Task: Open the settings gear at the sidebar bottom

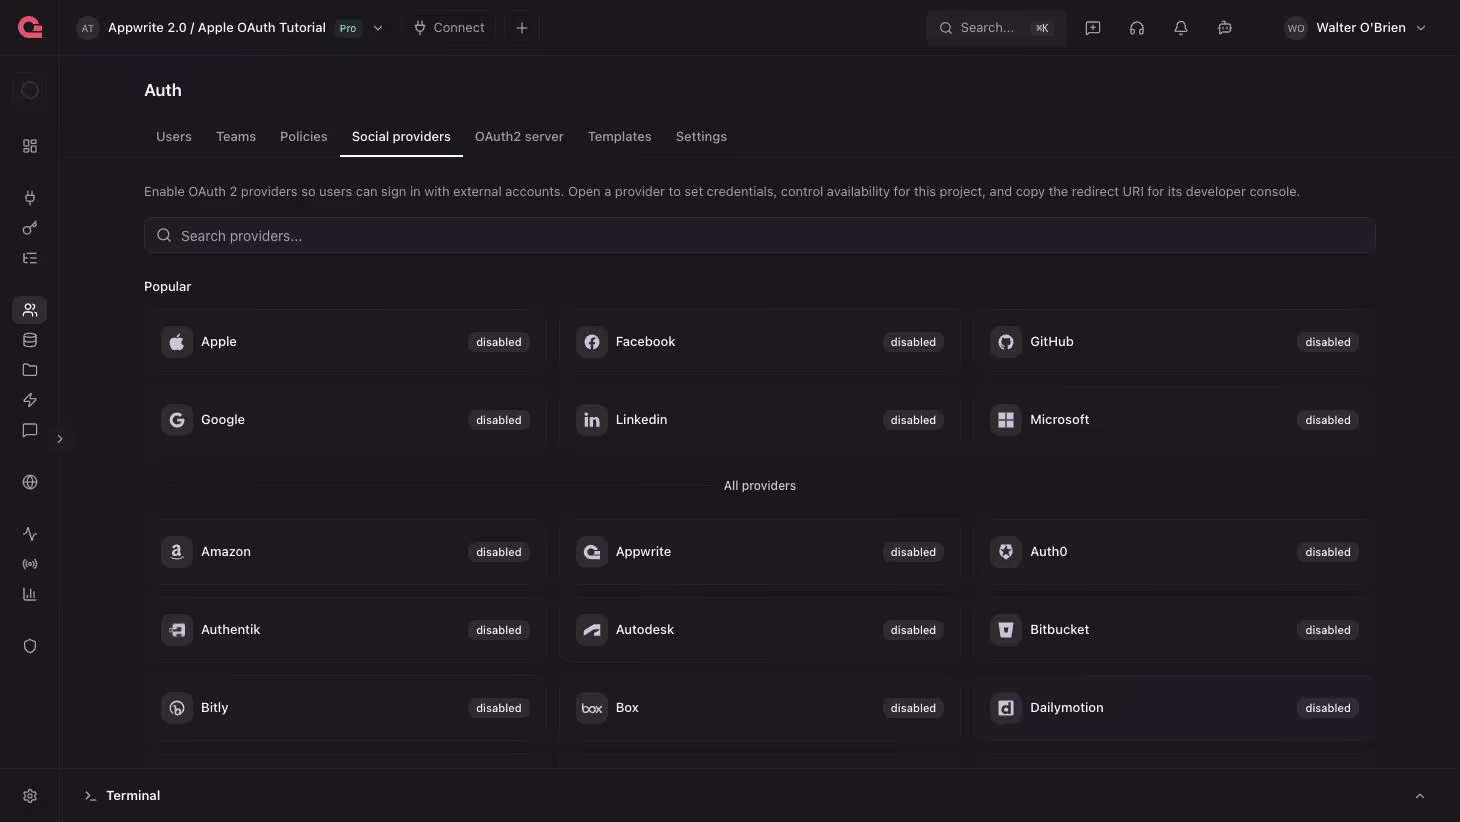Action: [x=30, y=796]
